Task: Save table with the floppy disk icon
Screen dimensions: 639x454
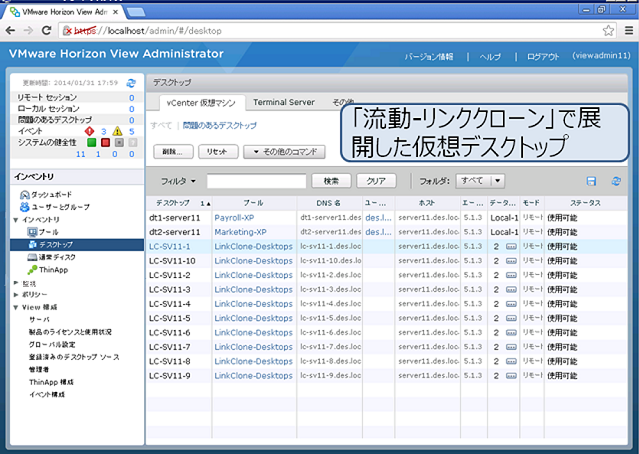Action: pyautogui.click(x=591, y=181)
